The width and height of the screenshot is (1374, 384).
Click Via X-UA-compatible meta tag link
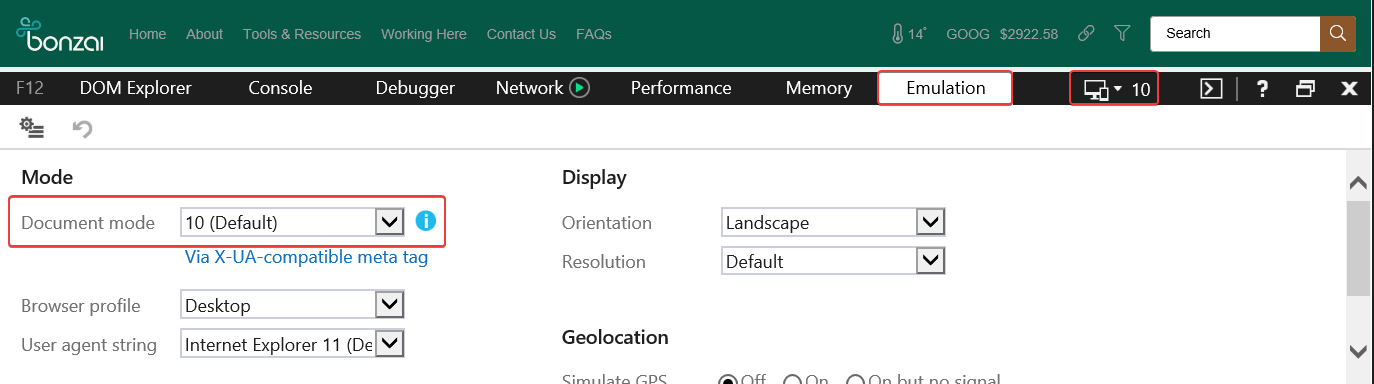[306, 257]
